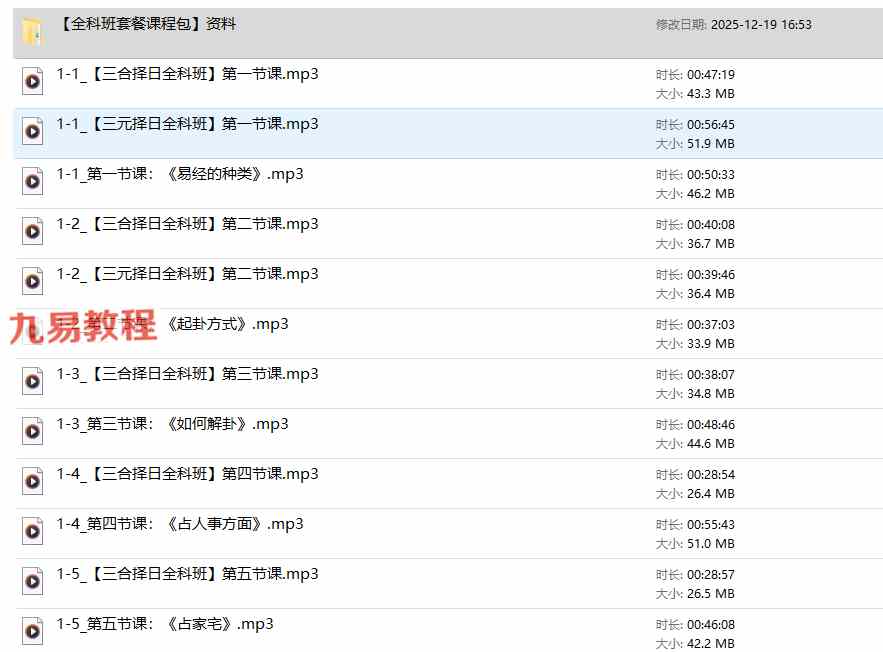Click the 42.2 MB size of 《占家宅》
Image resolution: width=883 pixels, height=652 pixels.
pyautogui.click(x=710, y=644)
